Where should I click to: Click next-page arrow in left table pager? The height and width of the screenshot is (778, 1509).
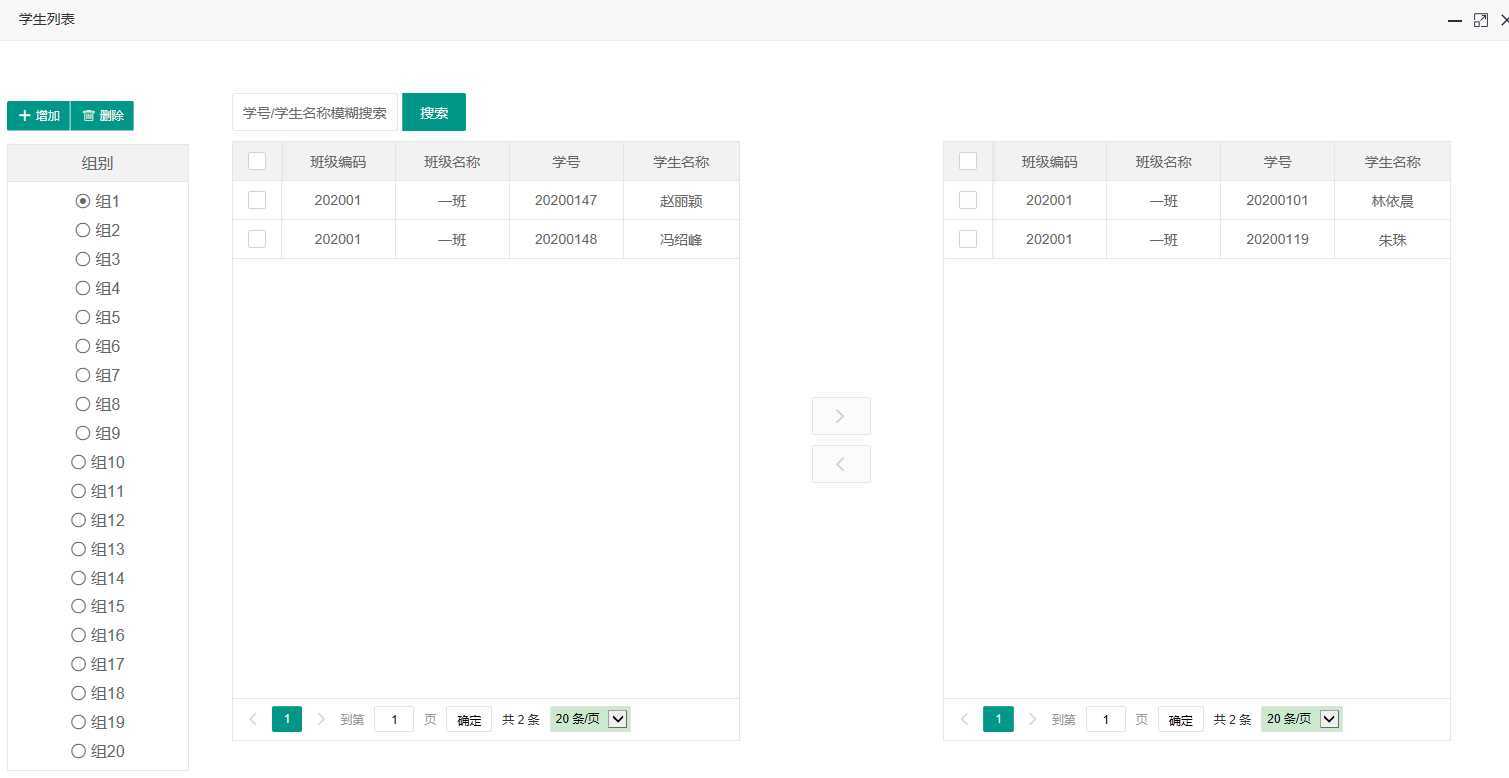pos(321,719)
